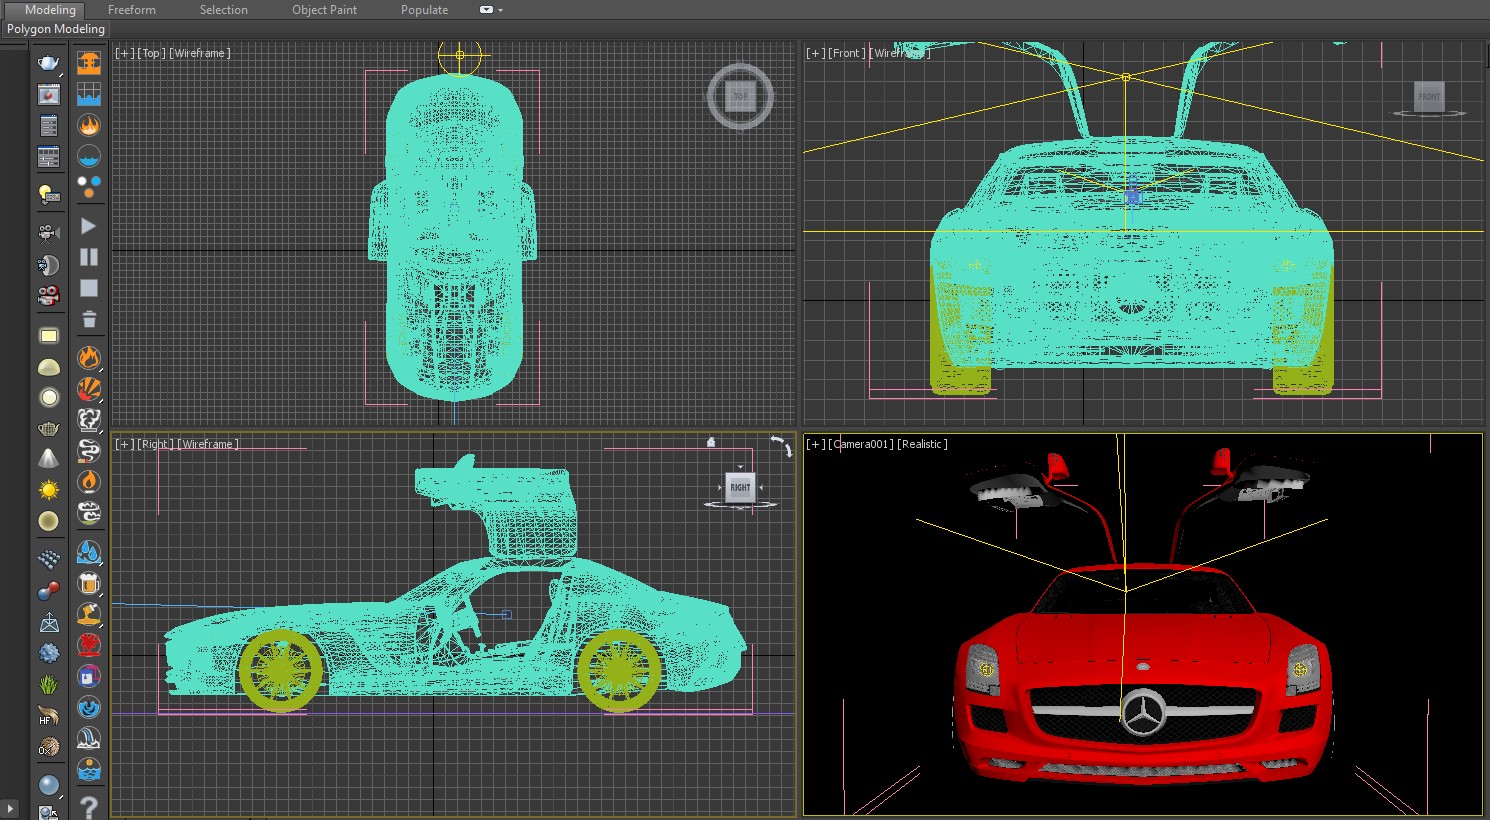Open Front viewport [+] menu
The image size is (1490, 820).
pos(816,53)
